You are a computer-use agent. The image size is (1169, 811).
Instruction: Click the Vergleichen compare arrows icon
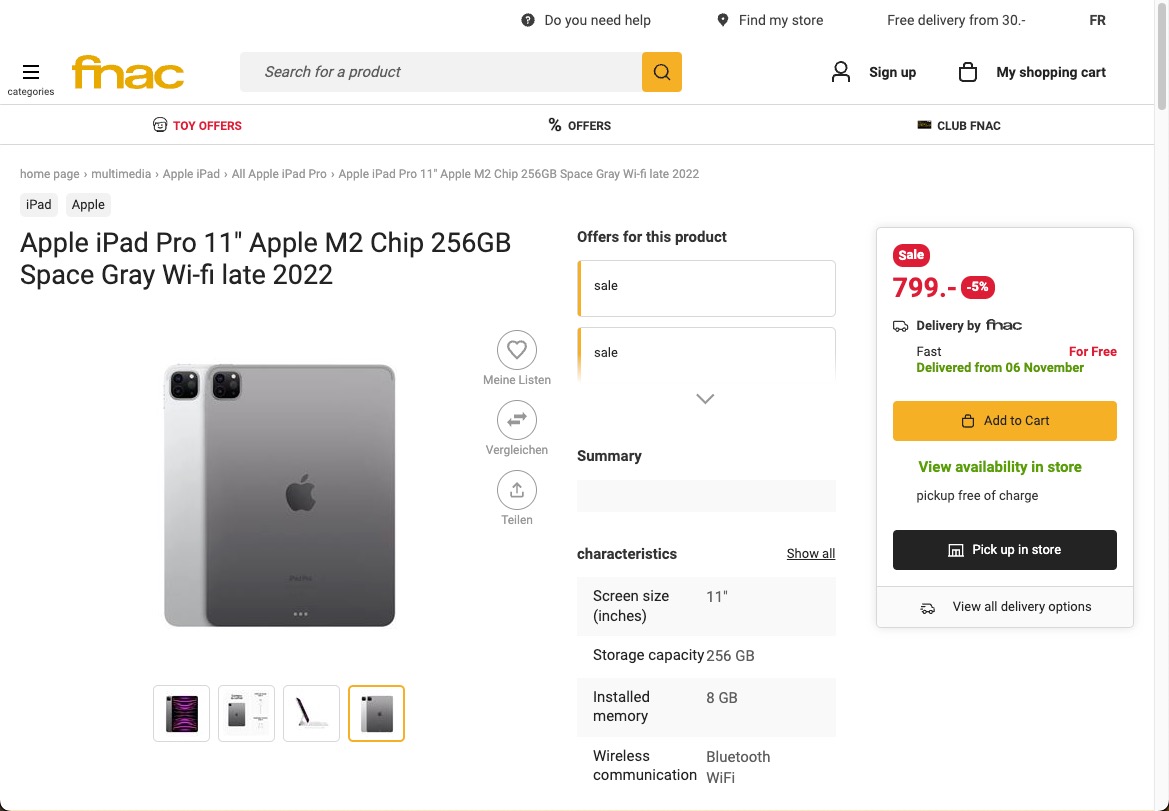[x=516, y=420]
